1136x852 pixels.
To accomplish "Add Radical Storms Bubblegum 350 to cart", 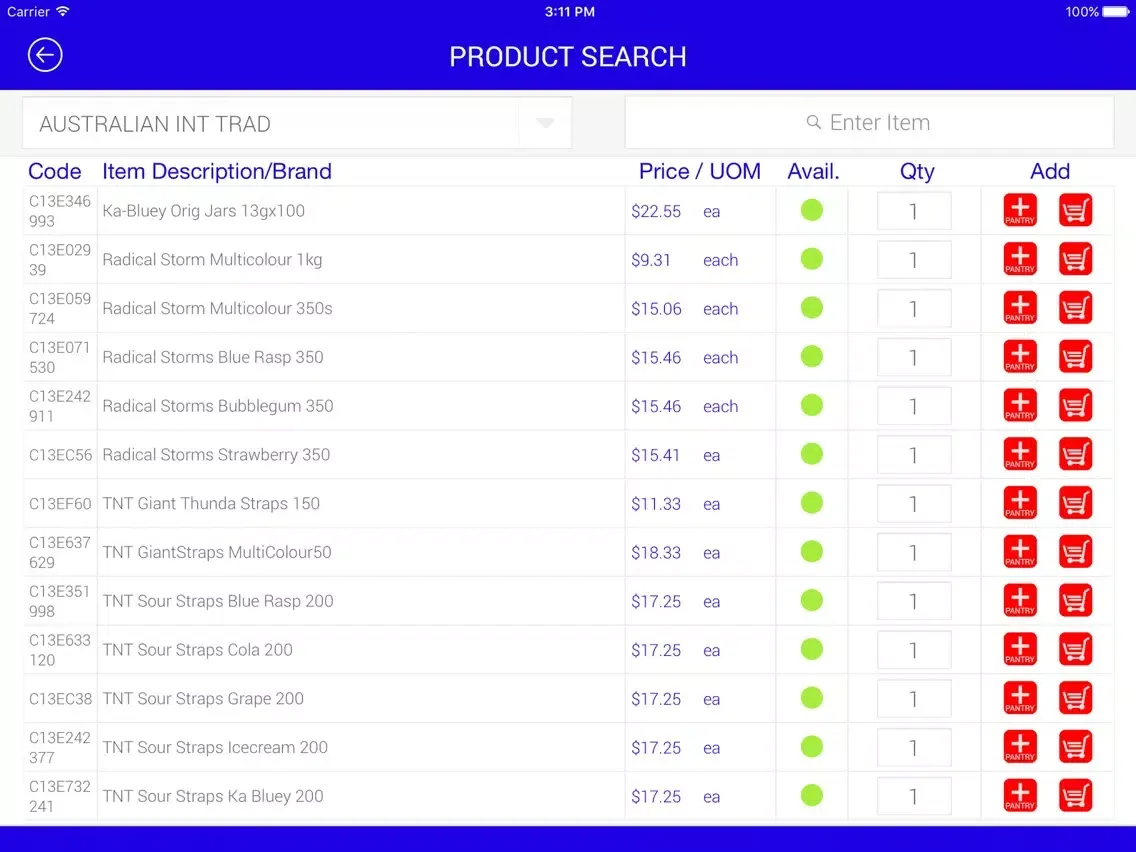I will (x=1075, y=406).
